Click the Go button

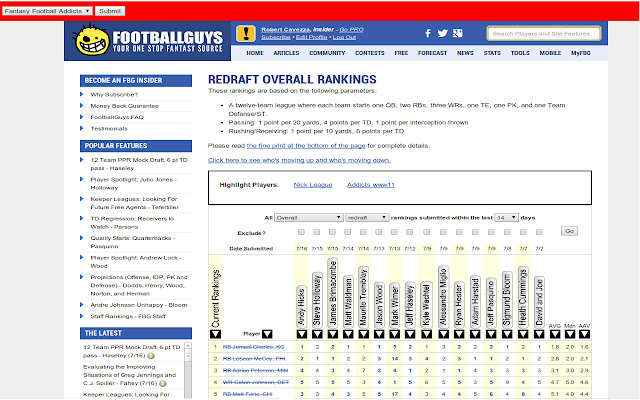569,231
